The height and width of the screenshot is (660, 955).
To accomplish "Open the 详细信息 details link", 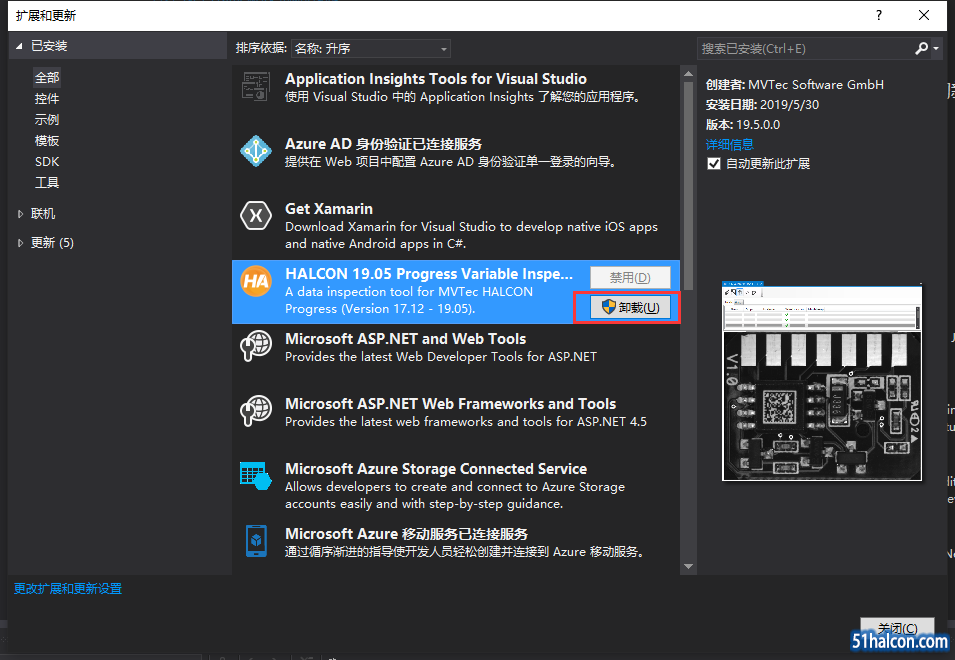I will pyautogui.click(x=730, y=144).
